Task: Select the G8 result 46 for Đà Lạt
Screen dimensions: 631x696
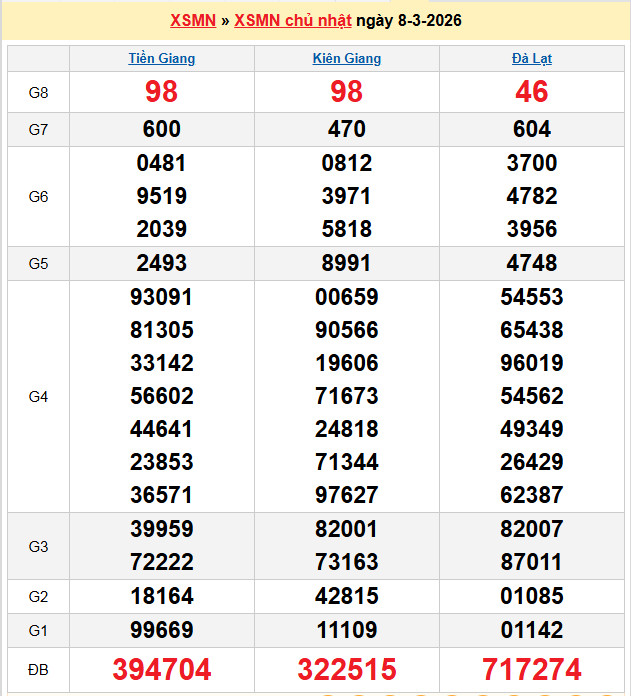Action: coord(532,92)
